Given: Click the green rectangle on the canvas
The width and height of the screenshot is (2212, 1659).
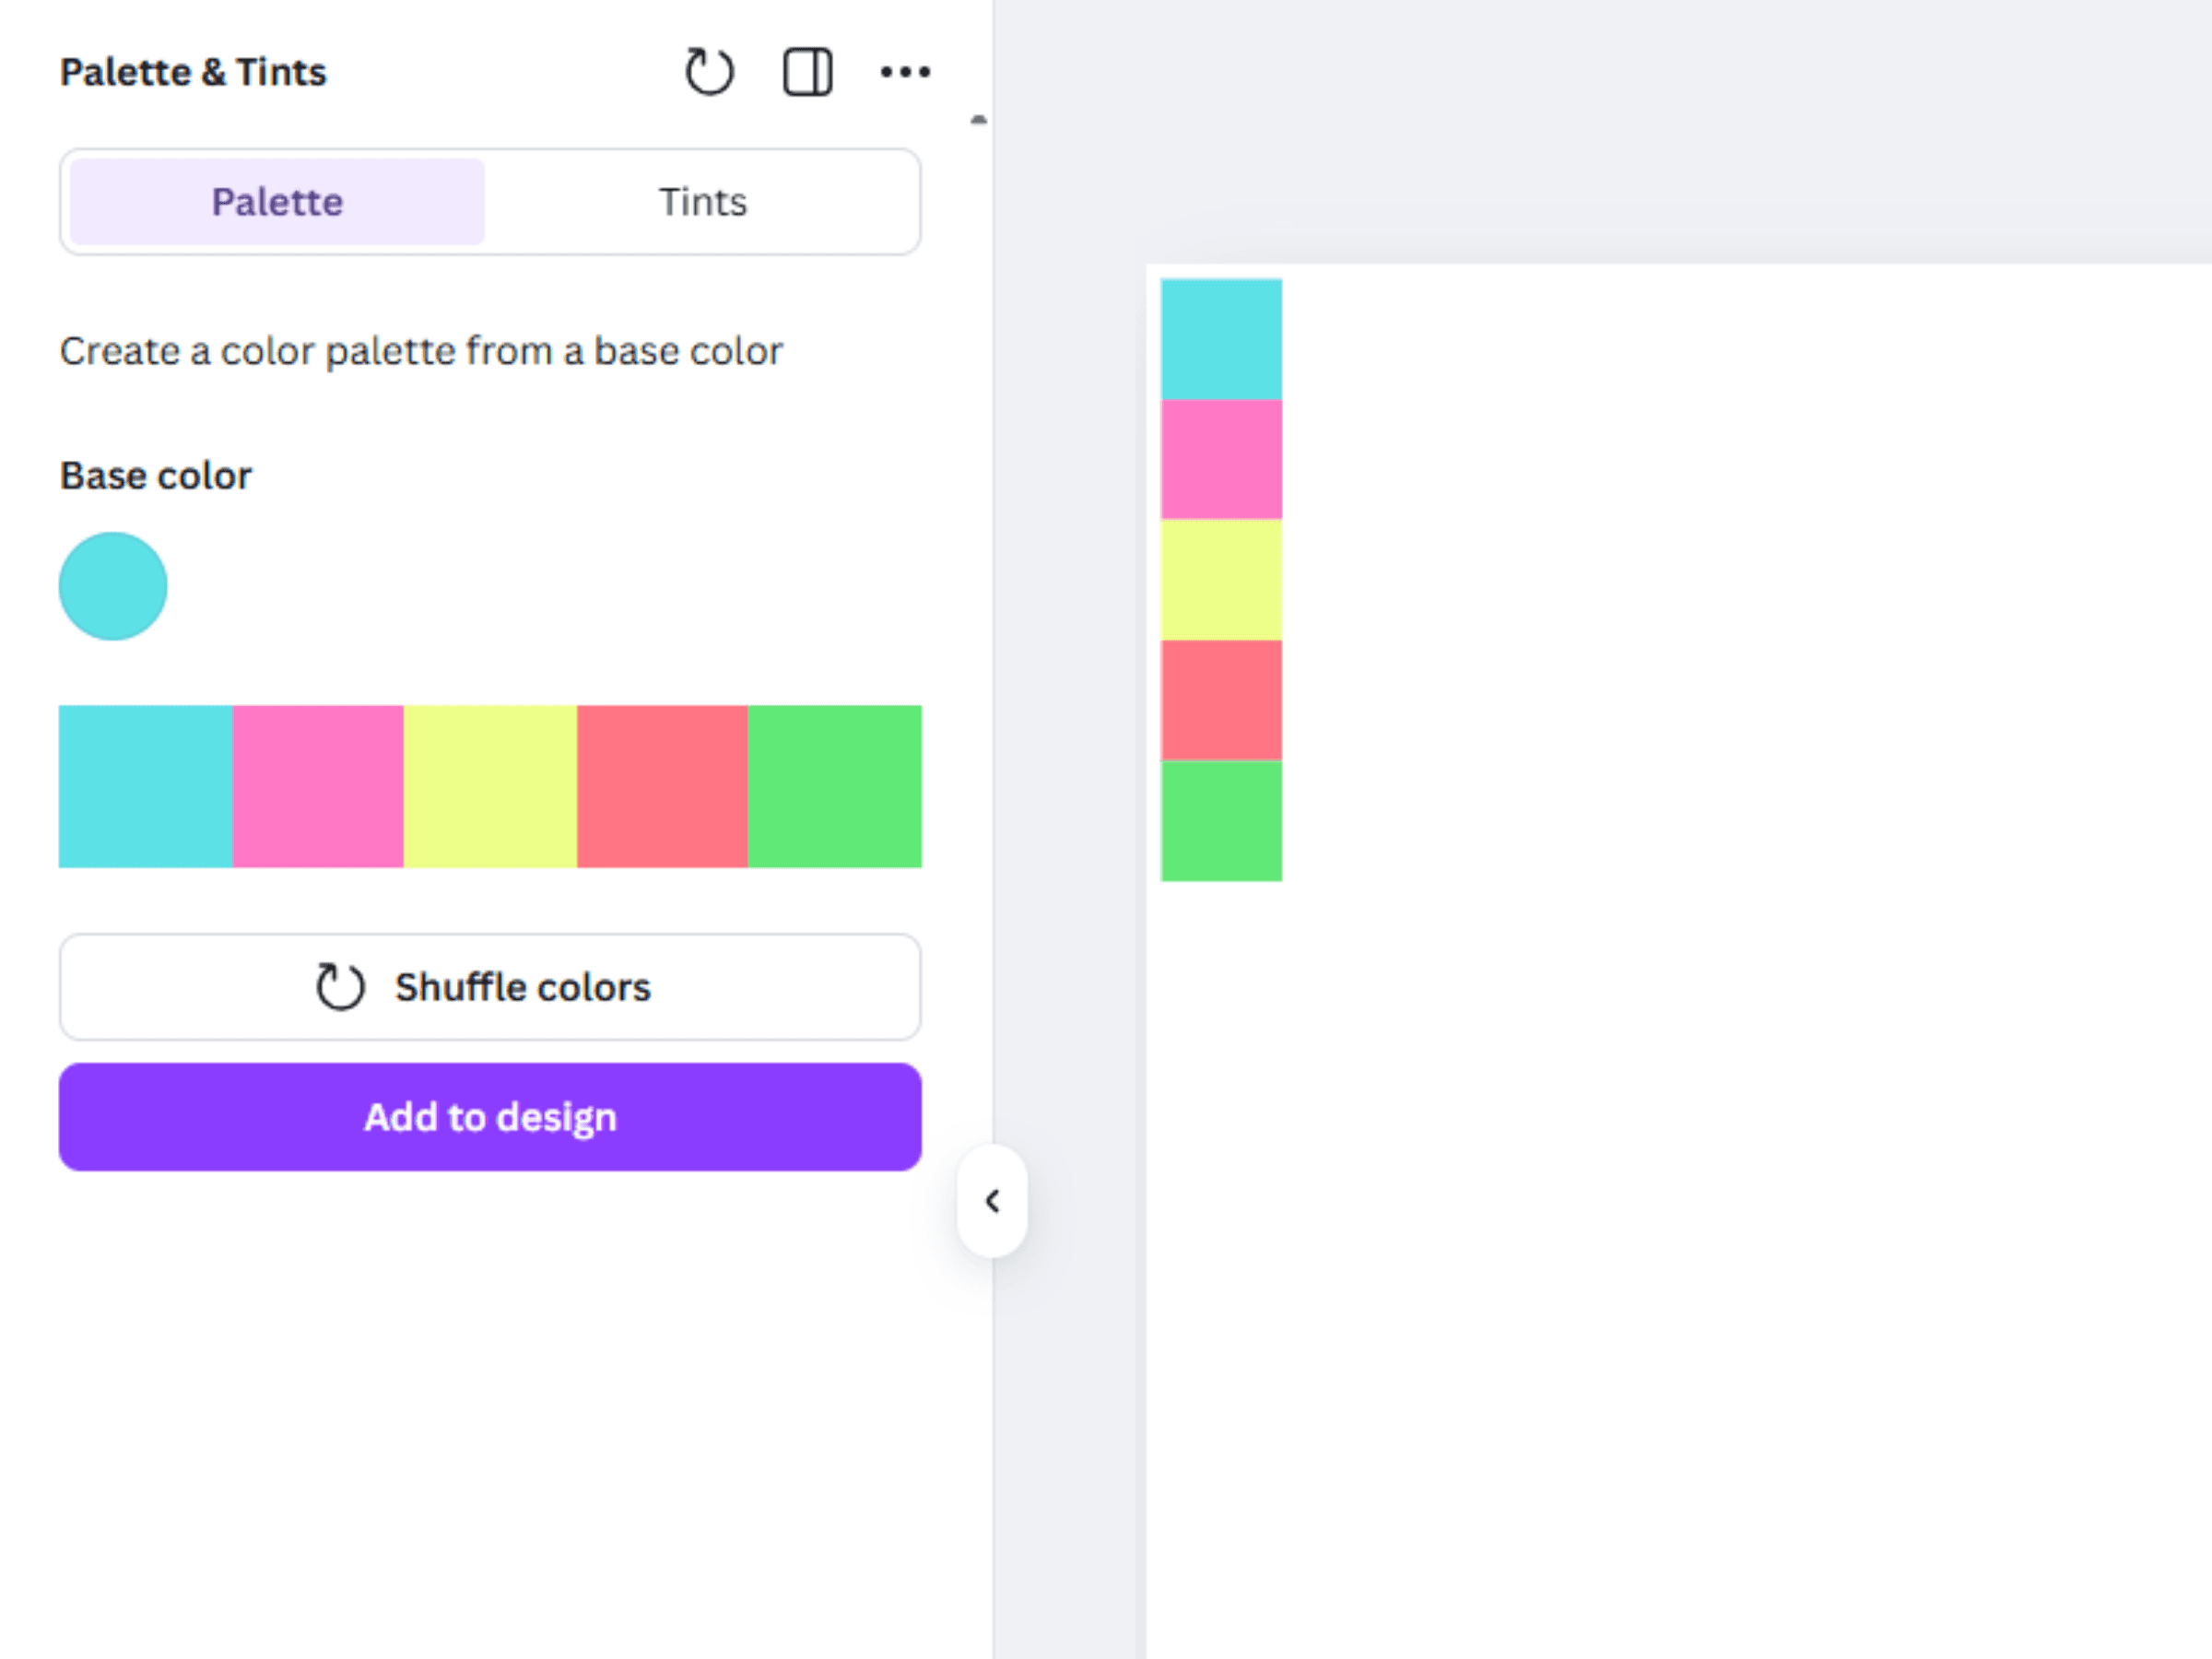Looking at the screenshot, I should point(1222,820).
